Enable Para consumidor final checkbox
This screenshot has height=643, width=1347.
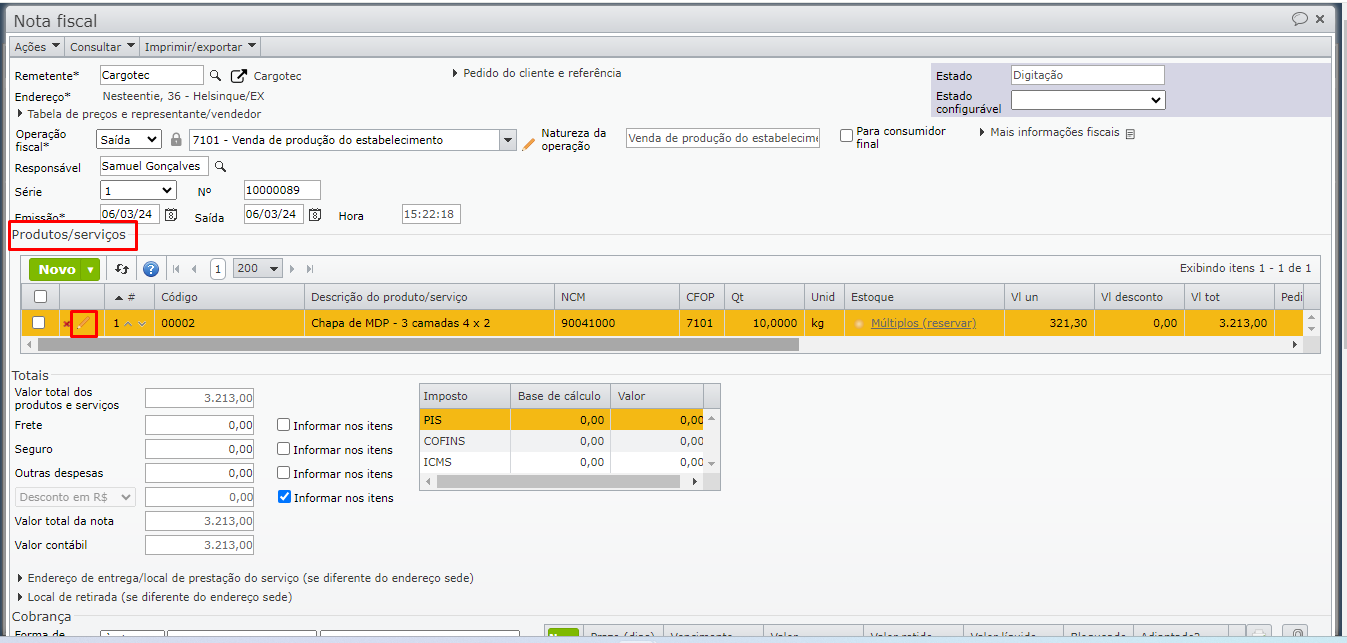(846, 134)
